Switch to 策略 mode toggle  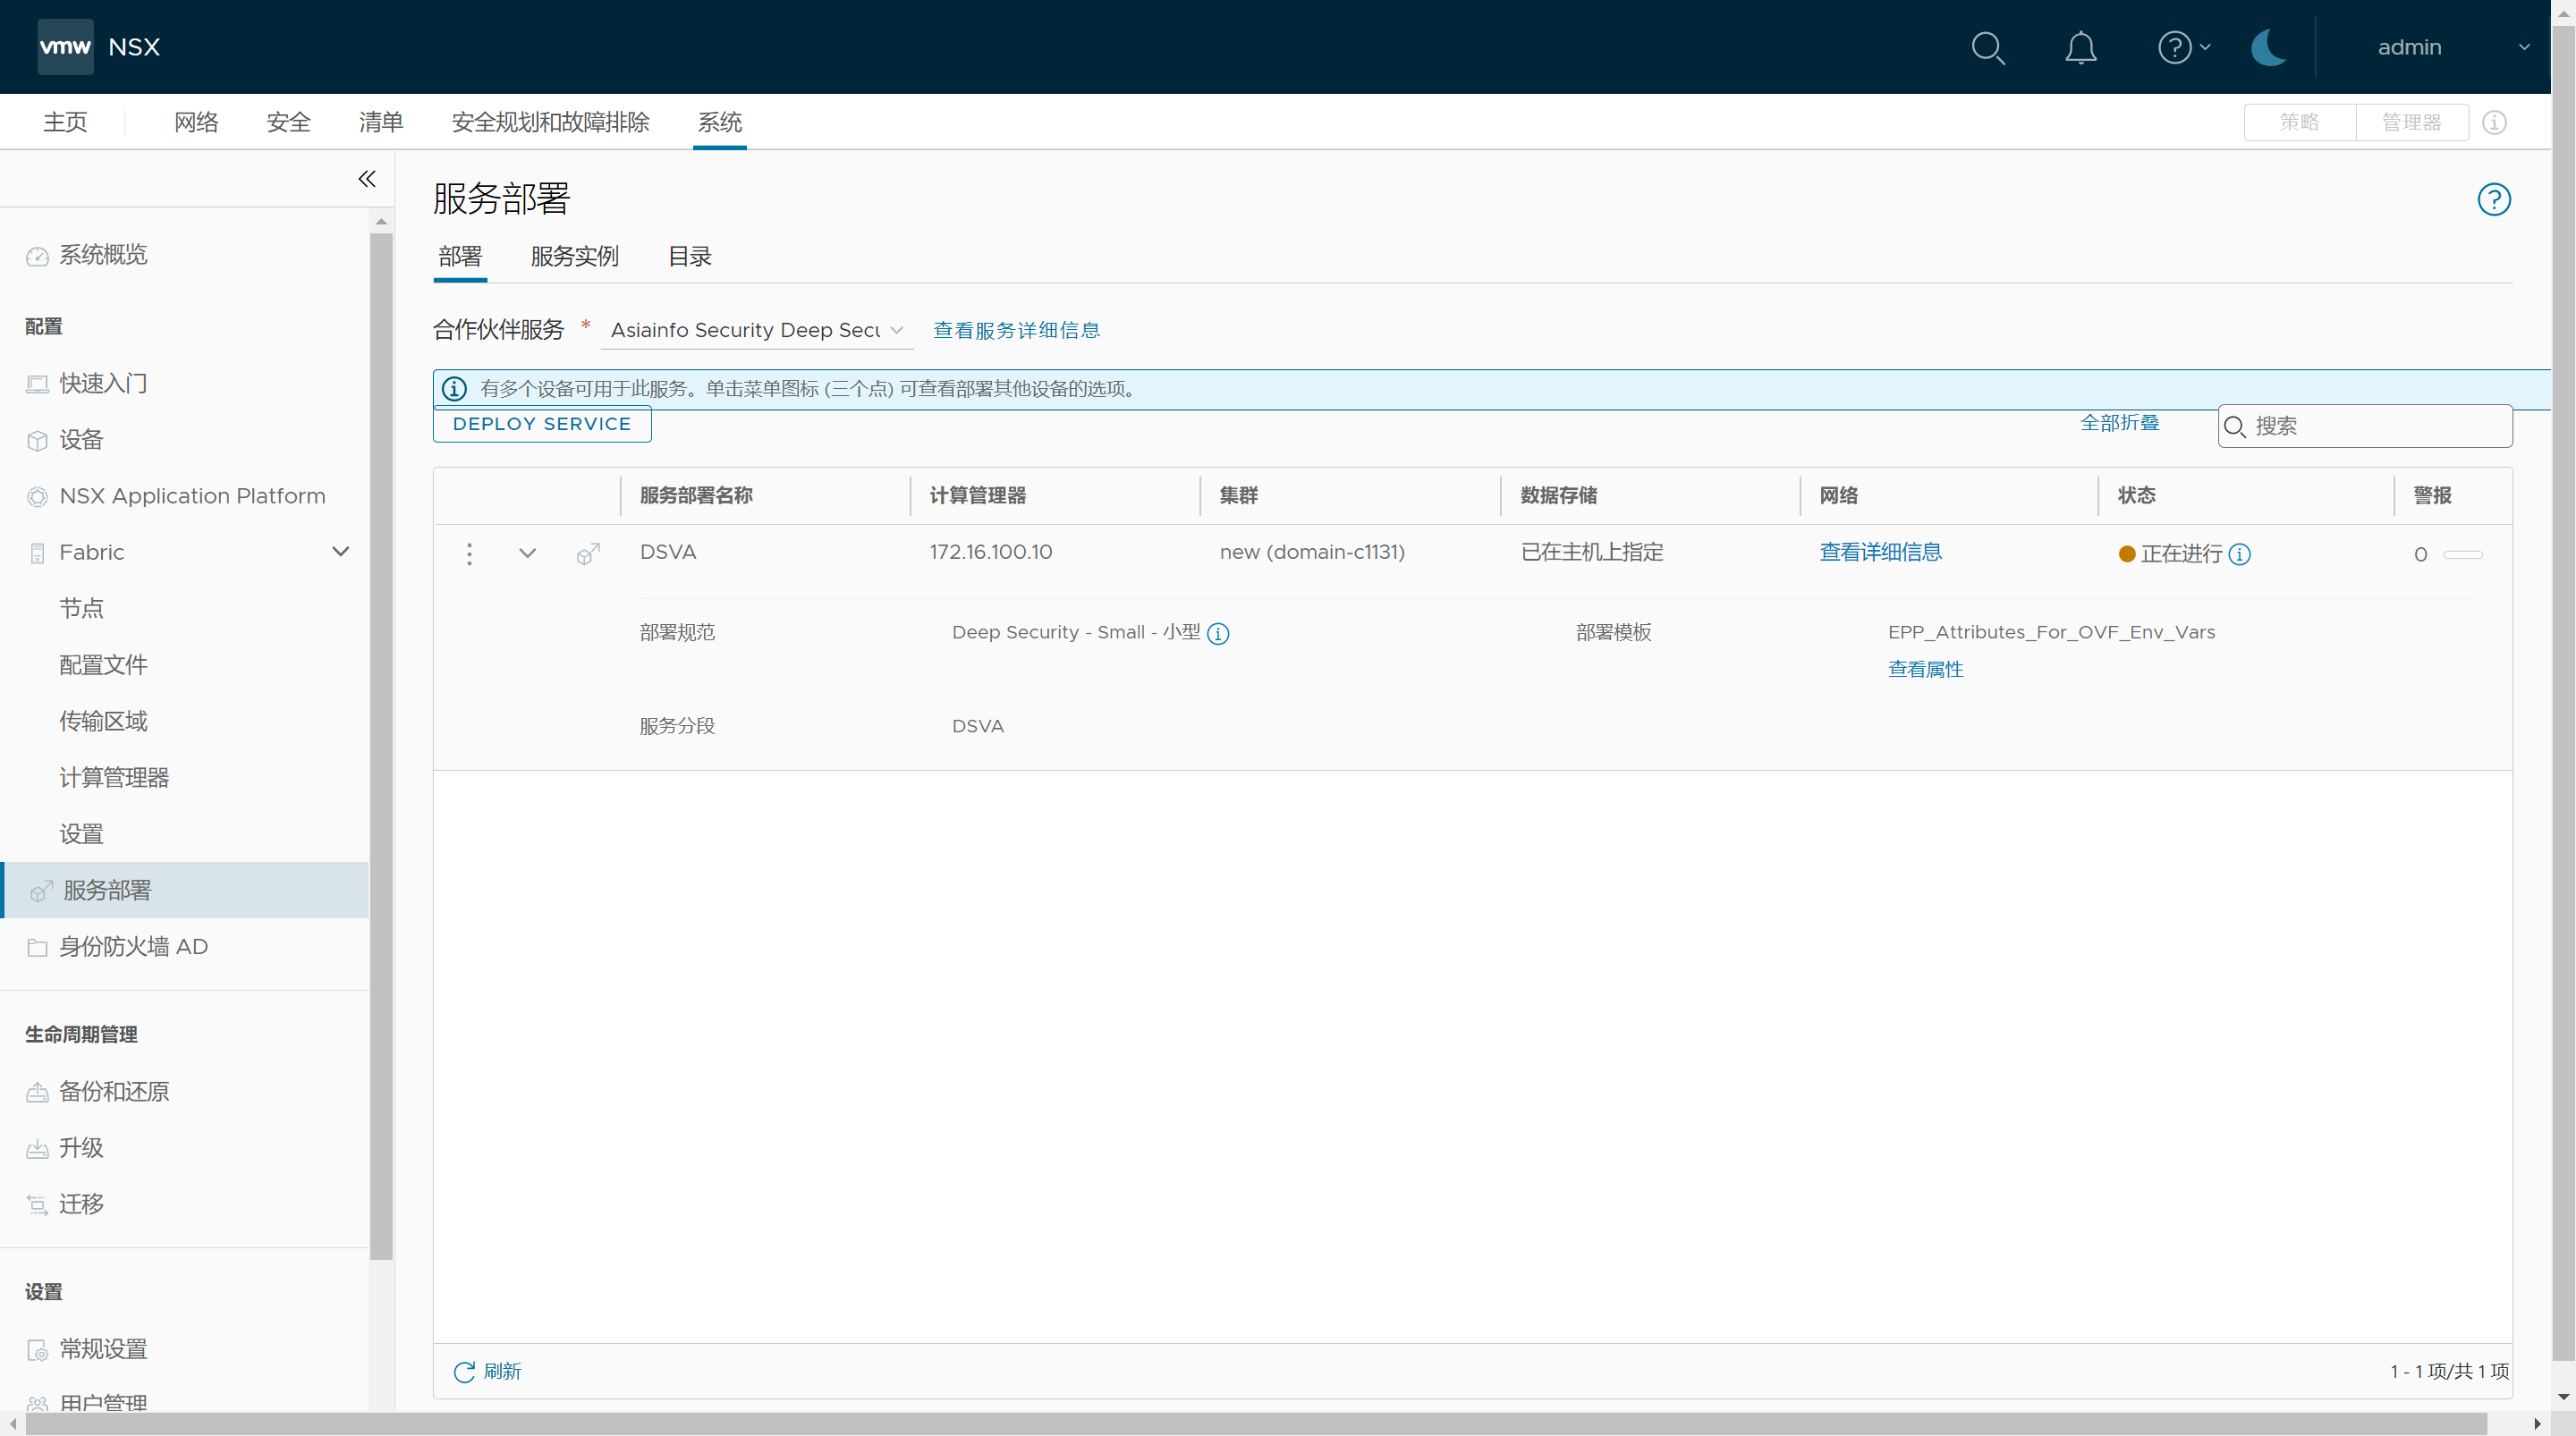(x=2299, y=122)
